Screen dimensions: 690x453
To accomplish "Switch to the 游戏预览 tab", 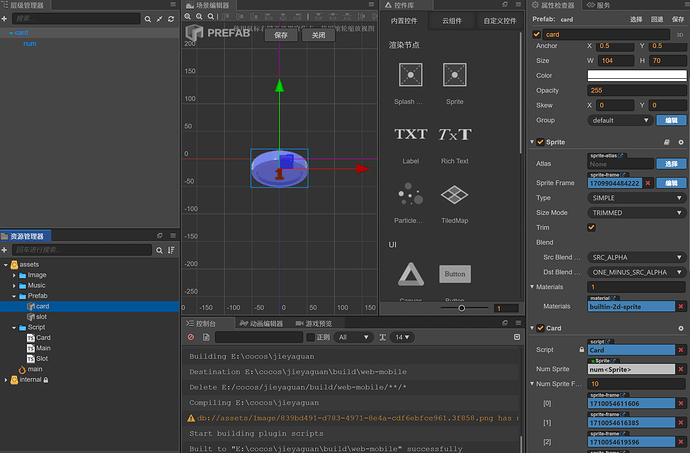I will (314, 324).
